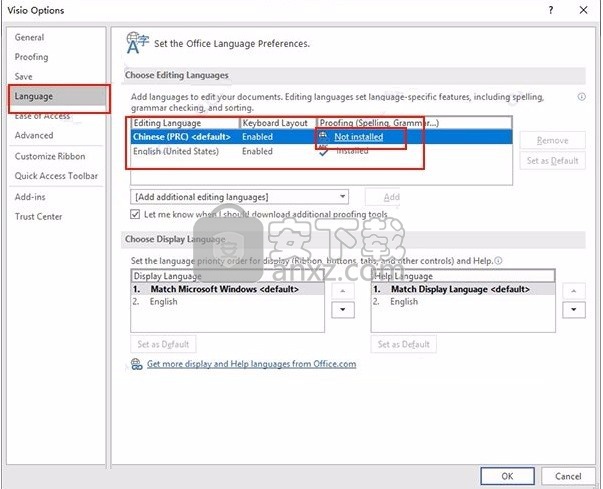The width and height of the screenshot is (603, 489).
Task: Toggle the download additional proofing tools checkbox
Action: click(135, 214)
